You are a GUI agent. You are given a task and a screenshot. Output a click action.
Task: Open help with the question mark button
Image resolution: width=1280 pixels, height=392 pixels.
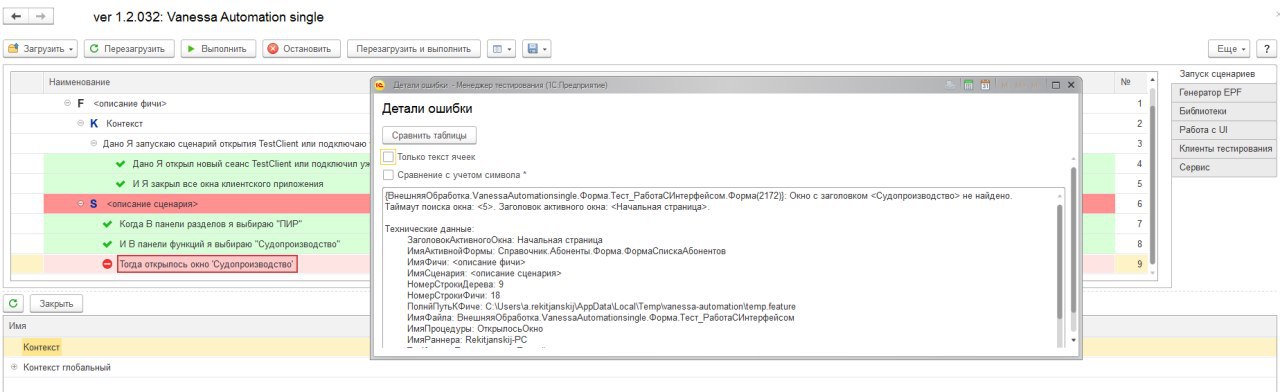click(1267, 48)
